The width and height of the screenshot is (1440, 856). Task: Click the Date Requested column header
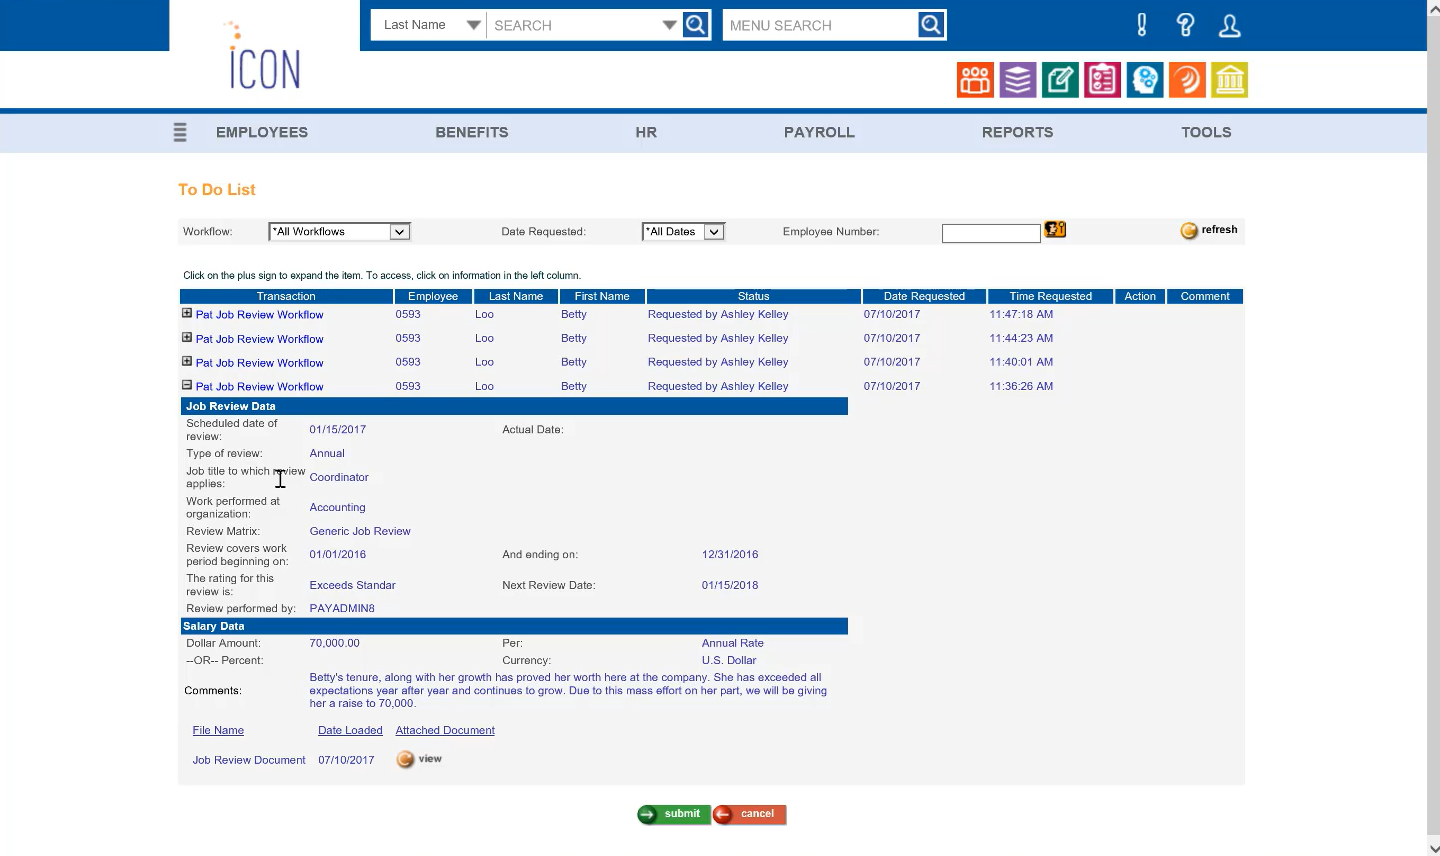[924, 296]
